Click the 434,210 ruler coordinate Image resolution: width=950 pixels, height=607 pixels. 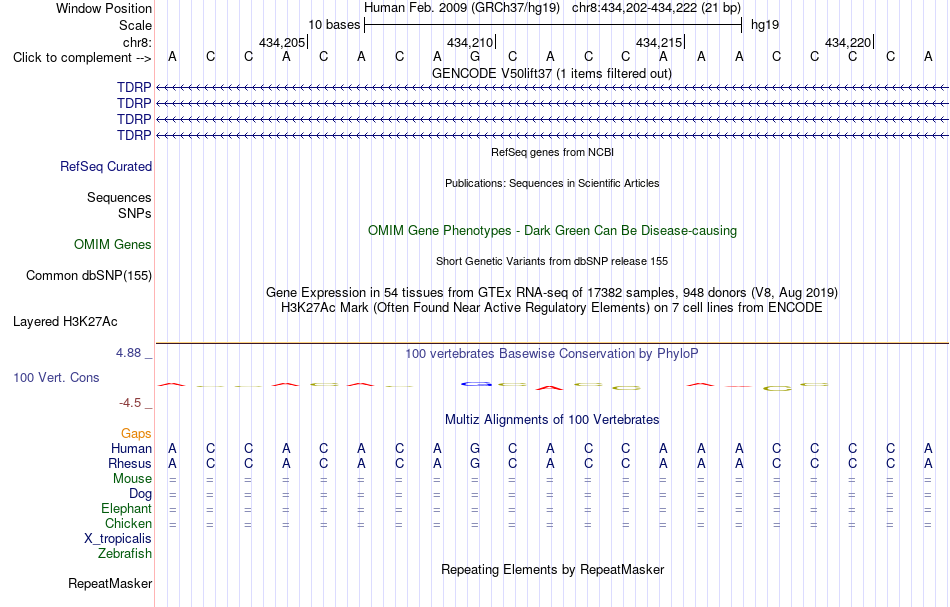pyautogui.click(x=470, y=42)
